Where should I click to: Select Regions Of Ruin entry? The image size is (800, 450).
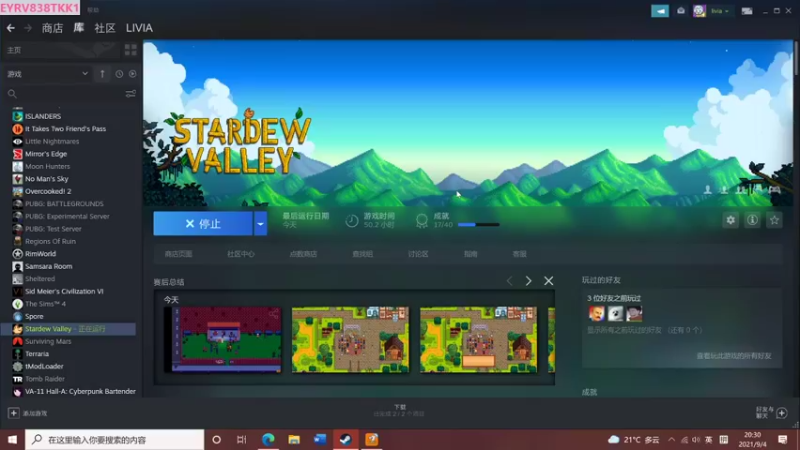tap(50, 241)
